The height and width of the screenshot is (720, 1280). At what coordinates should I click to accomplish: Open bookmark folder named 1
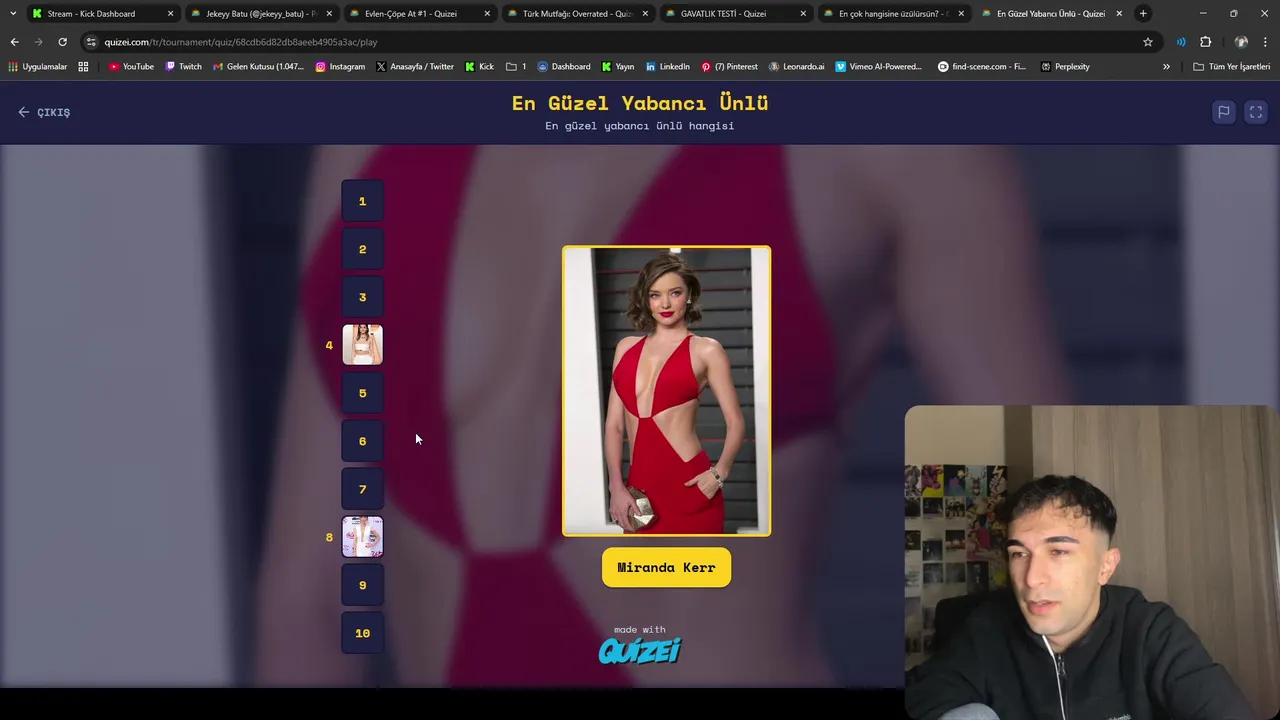point(516,67)
